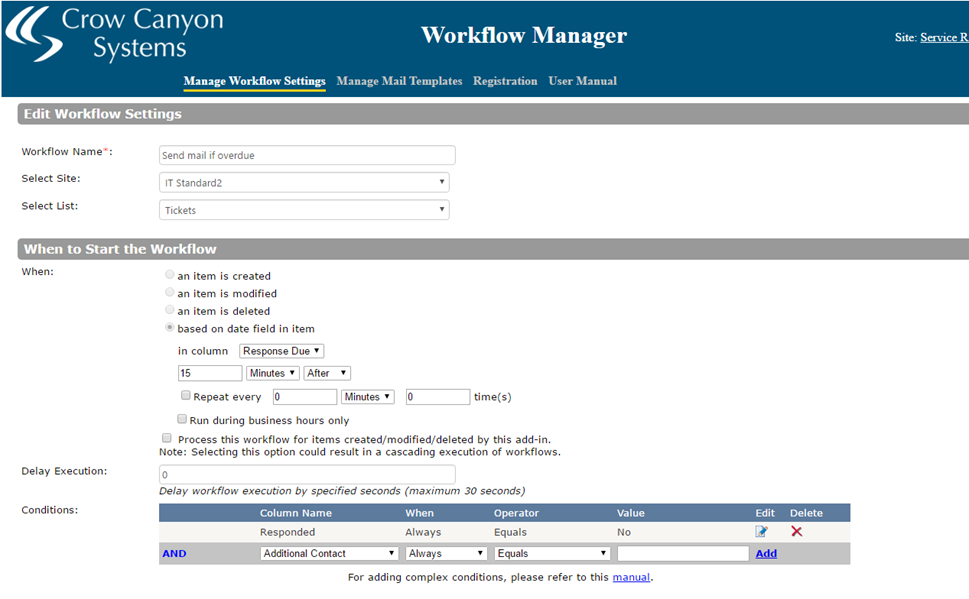Select 'based on date field in item' option

tap(169, 328)
